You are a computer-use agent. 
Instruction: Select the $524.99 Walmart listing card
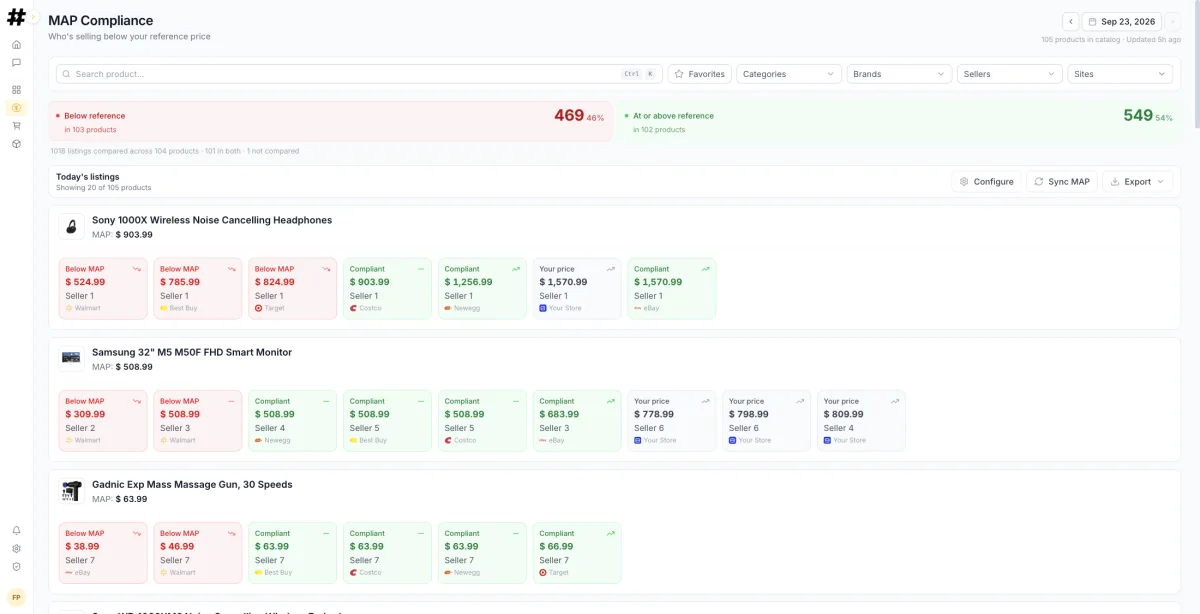(103, 289)
